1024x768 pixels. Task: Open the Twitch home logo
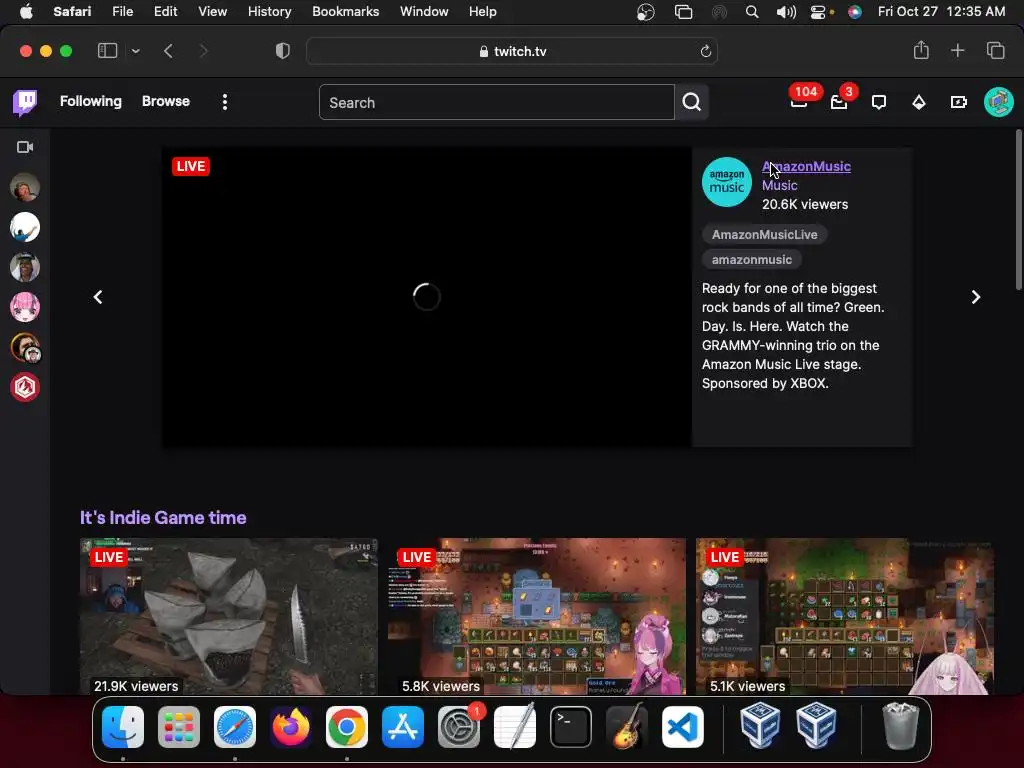[x=25, y=103]
